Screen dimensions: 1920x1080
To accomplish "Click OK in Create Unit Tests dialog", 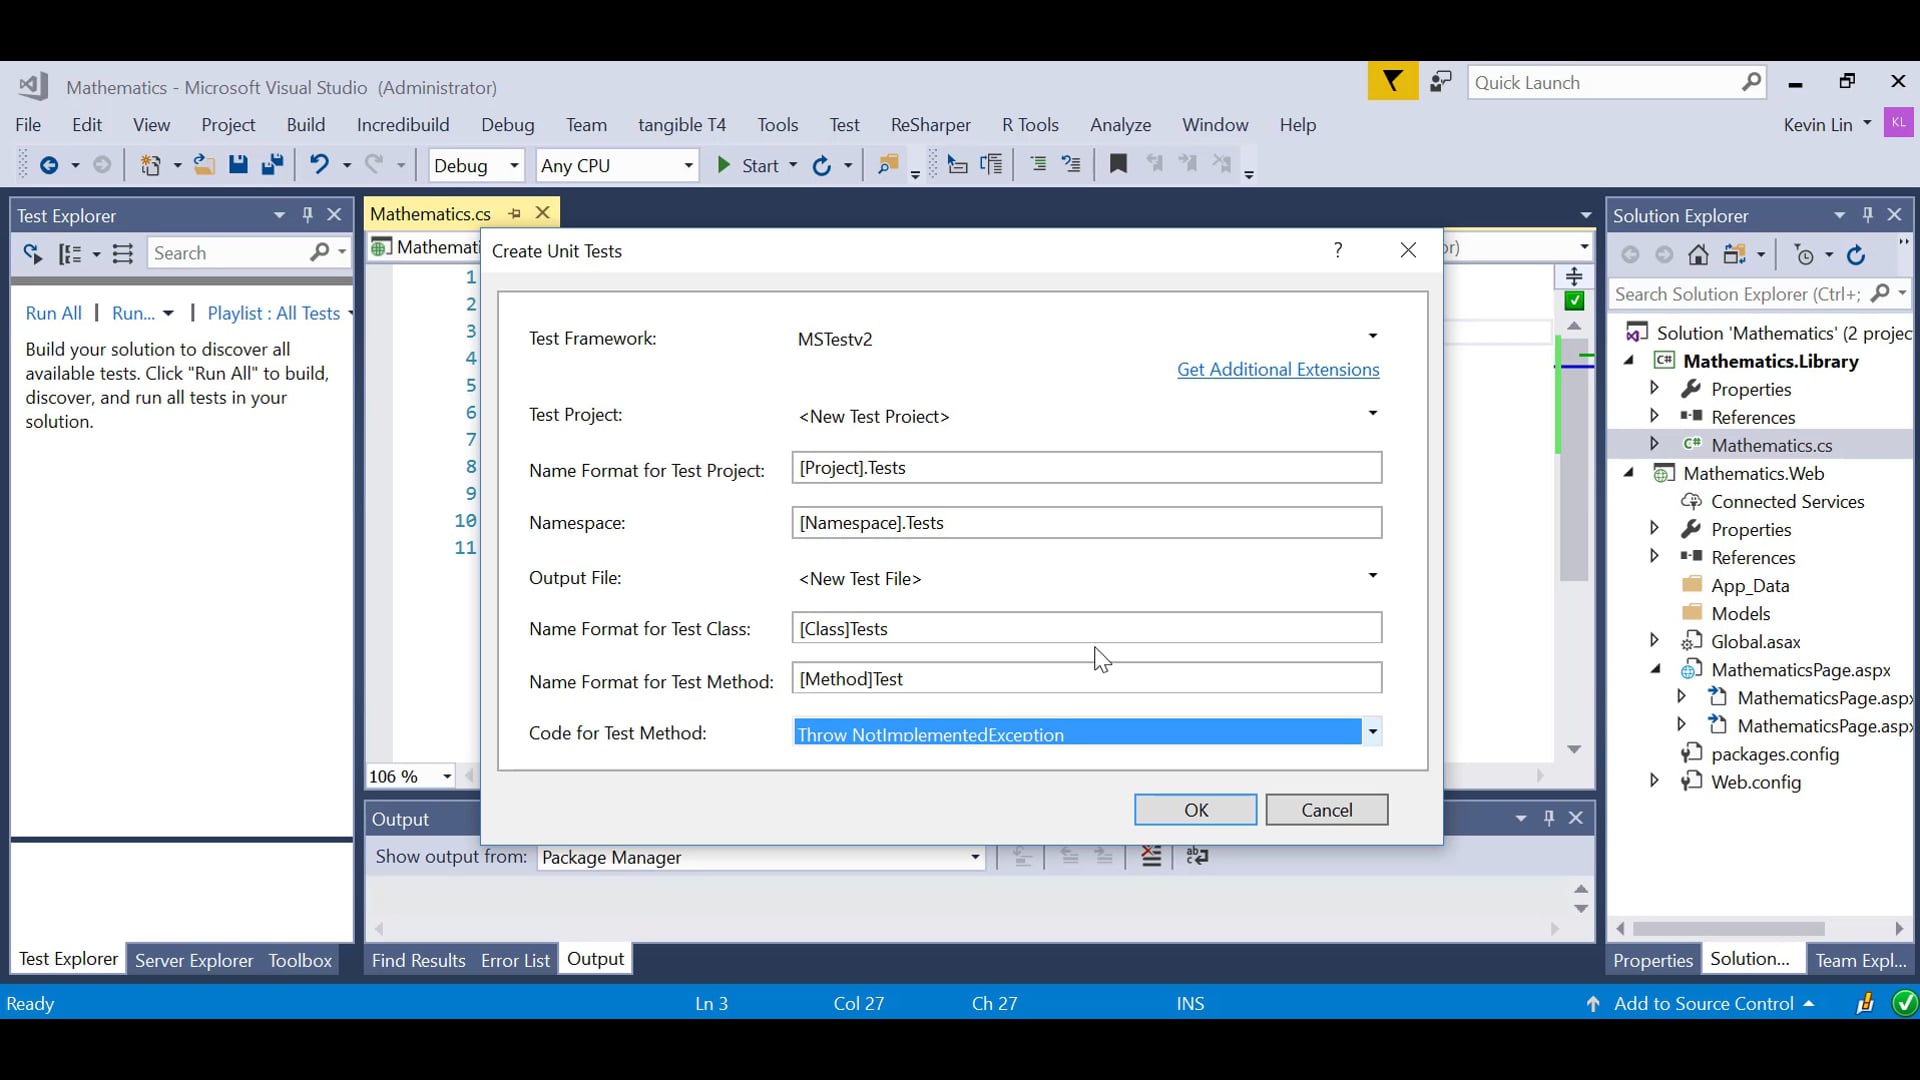I will click(x=1195, y=810).
